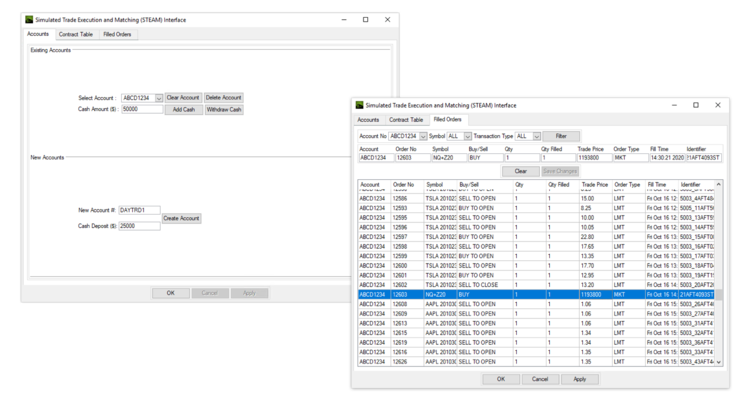
Task: Select order row 12608 AAPL in list
Action: [x=536, y=304]
